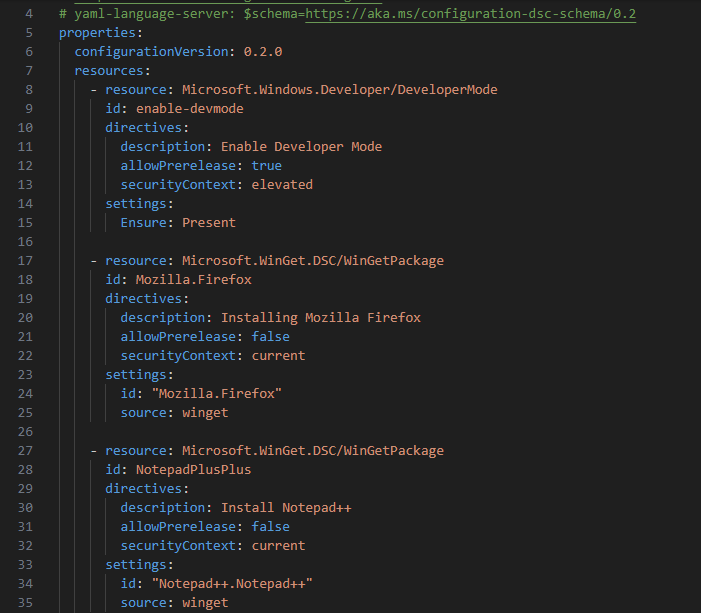Screen dimensions: 701x613
Task: Click the "true" allowPrerelease value
Action: [267, 166]
